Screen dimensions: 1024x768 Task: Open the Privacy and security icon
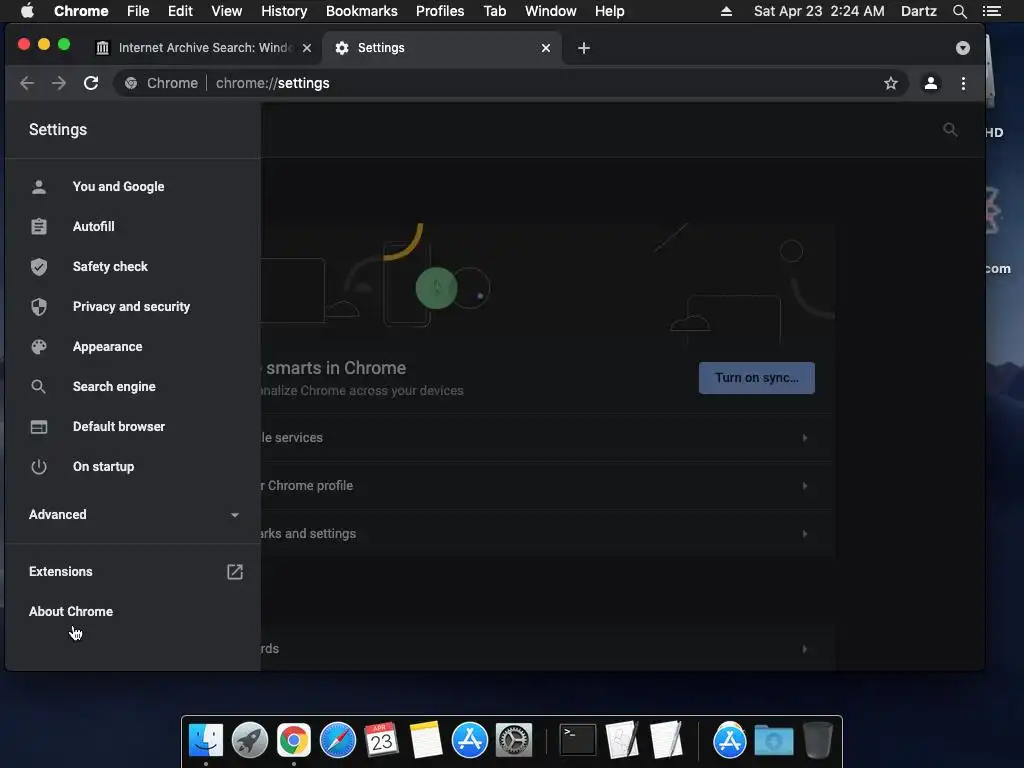39,306
